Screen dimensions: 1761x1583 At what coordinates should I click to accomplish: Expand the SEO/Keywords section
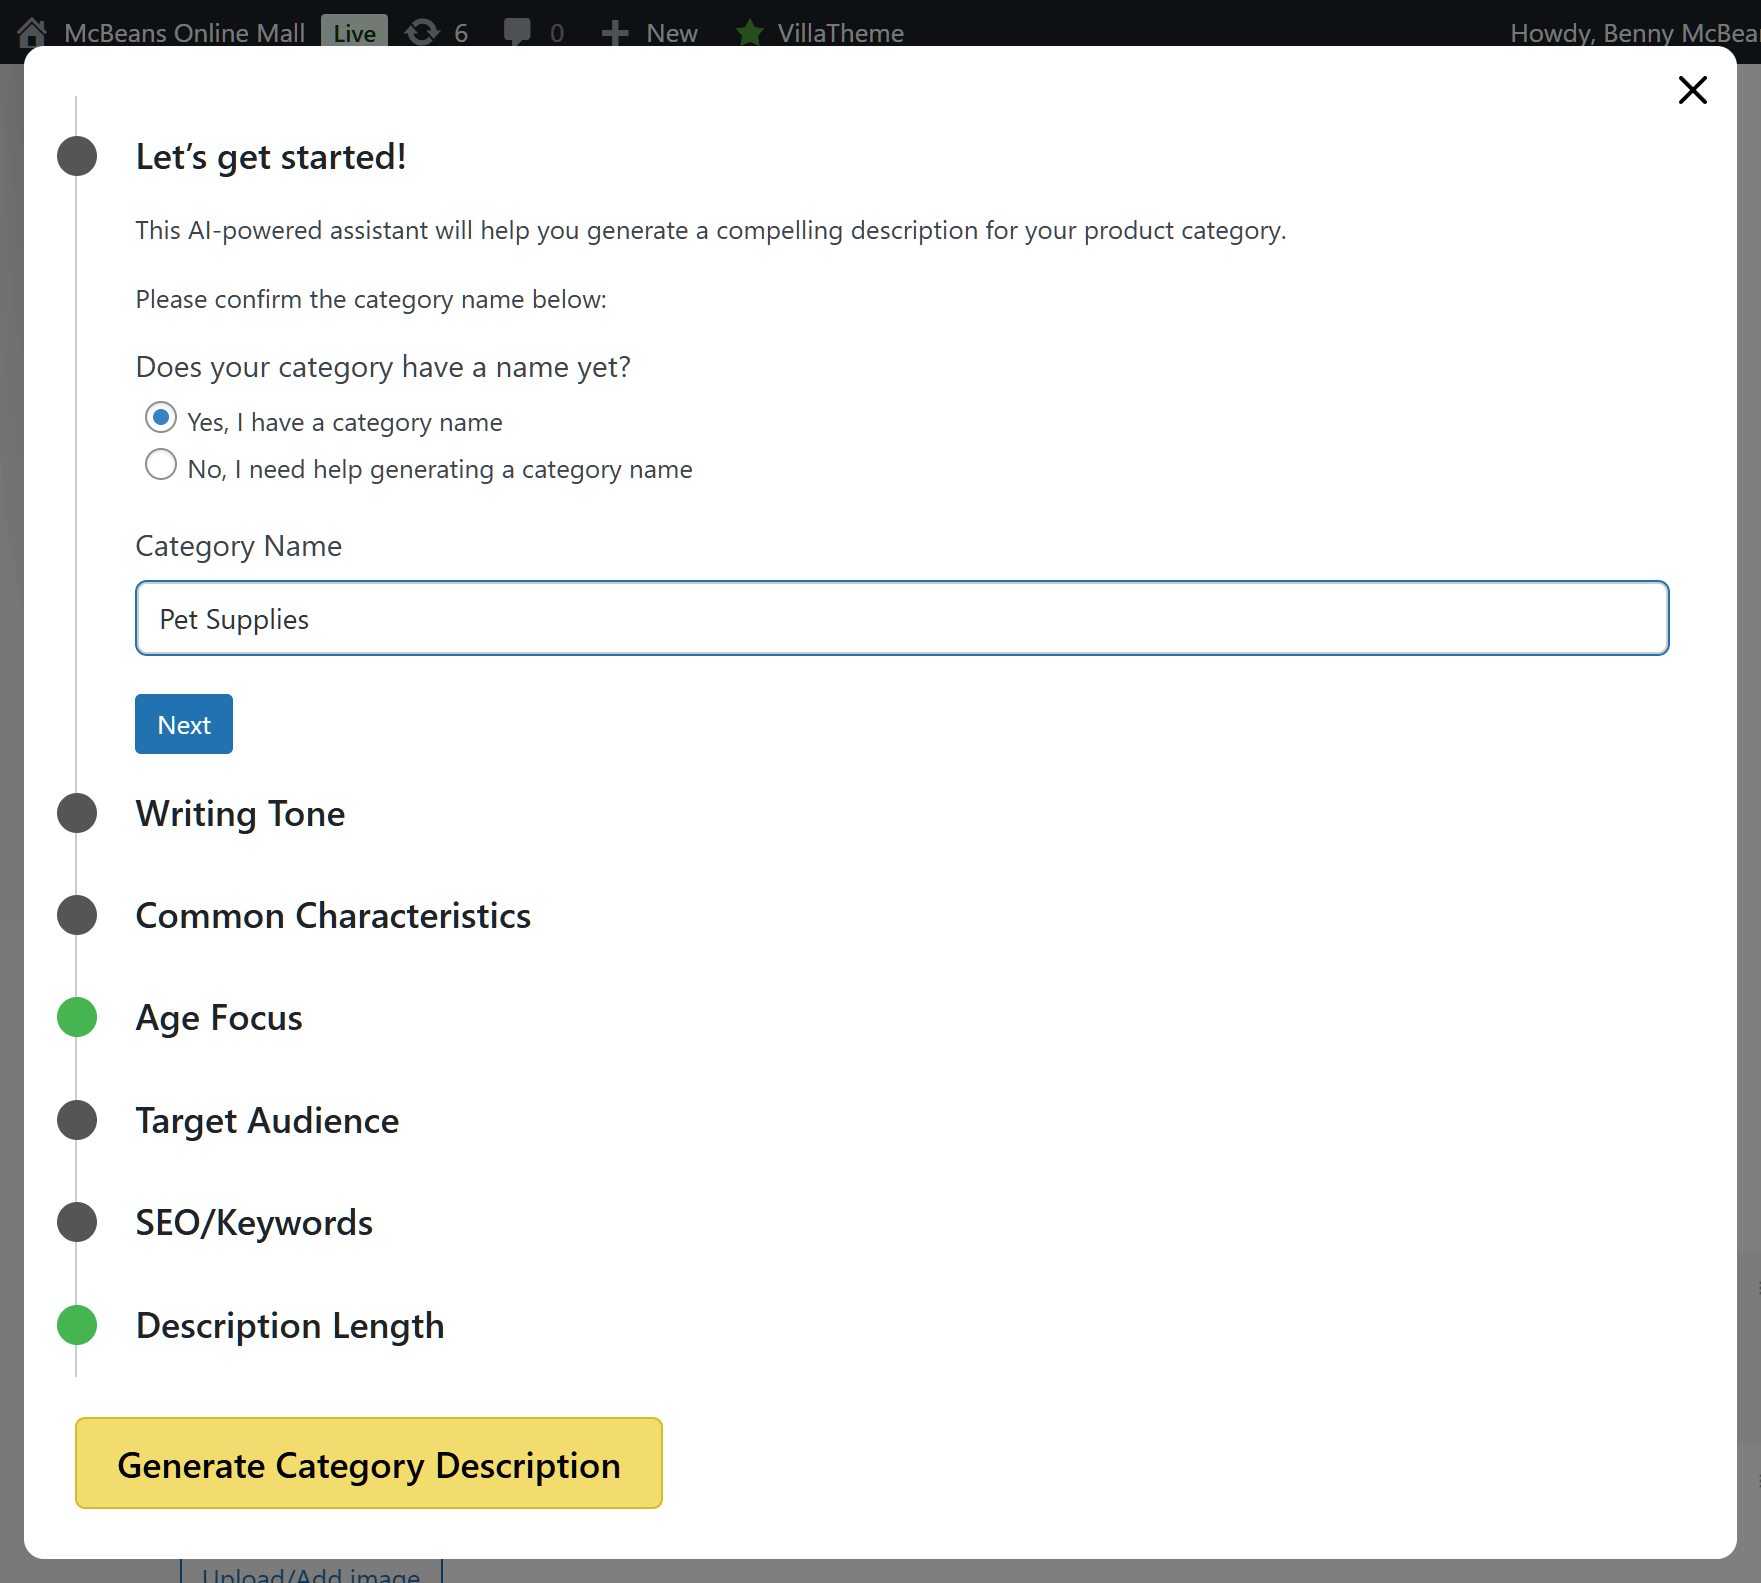click(x=254, y=1223)
